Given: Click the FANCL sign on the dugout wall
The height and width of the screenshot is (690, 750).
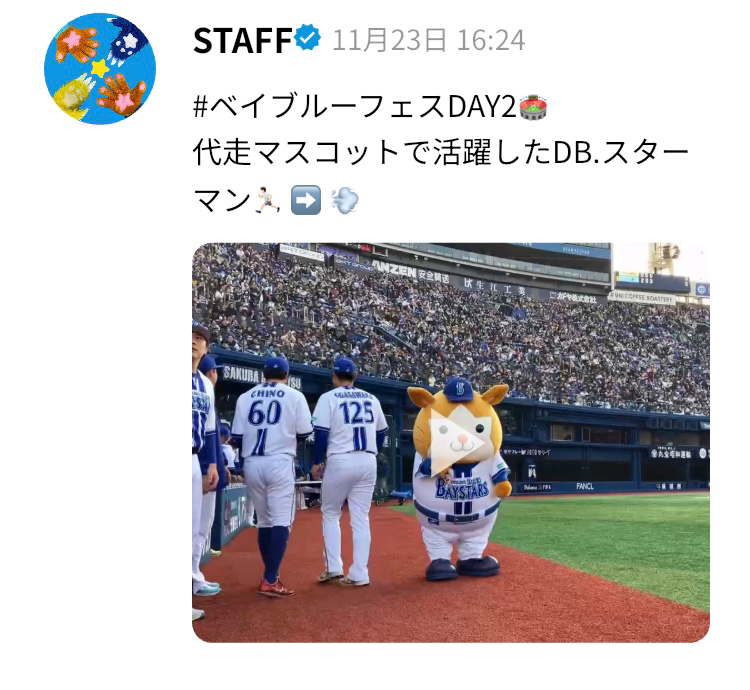Looking at the screenshot, I should [585, 486].
